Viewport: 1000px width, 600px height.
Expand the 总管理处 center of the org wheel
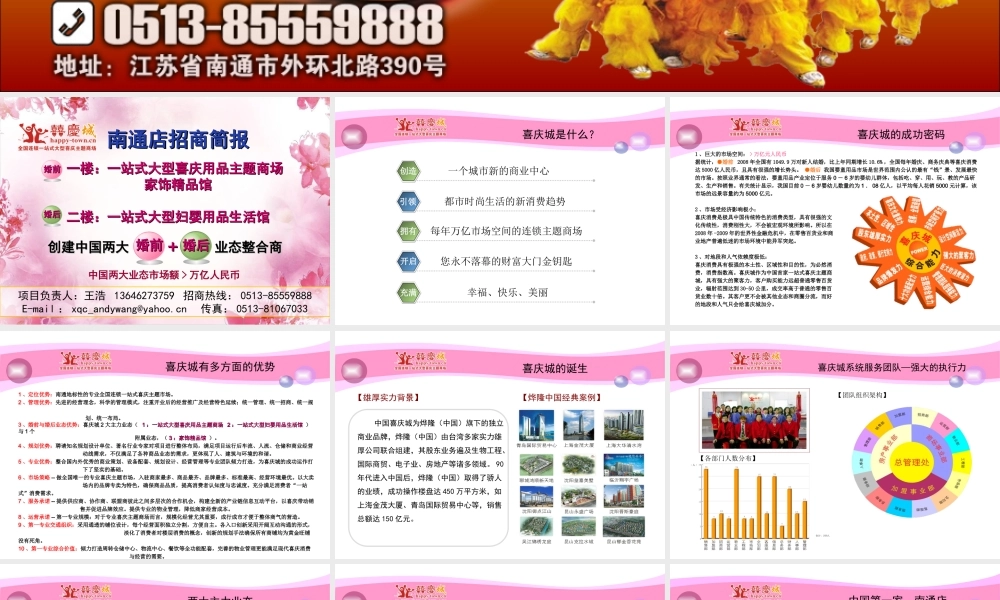tap(913, 463)
